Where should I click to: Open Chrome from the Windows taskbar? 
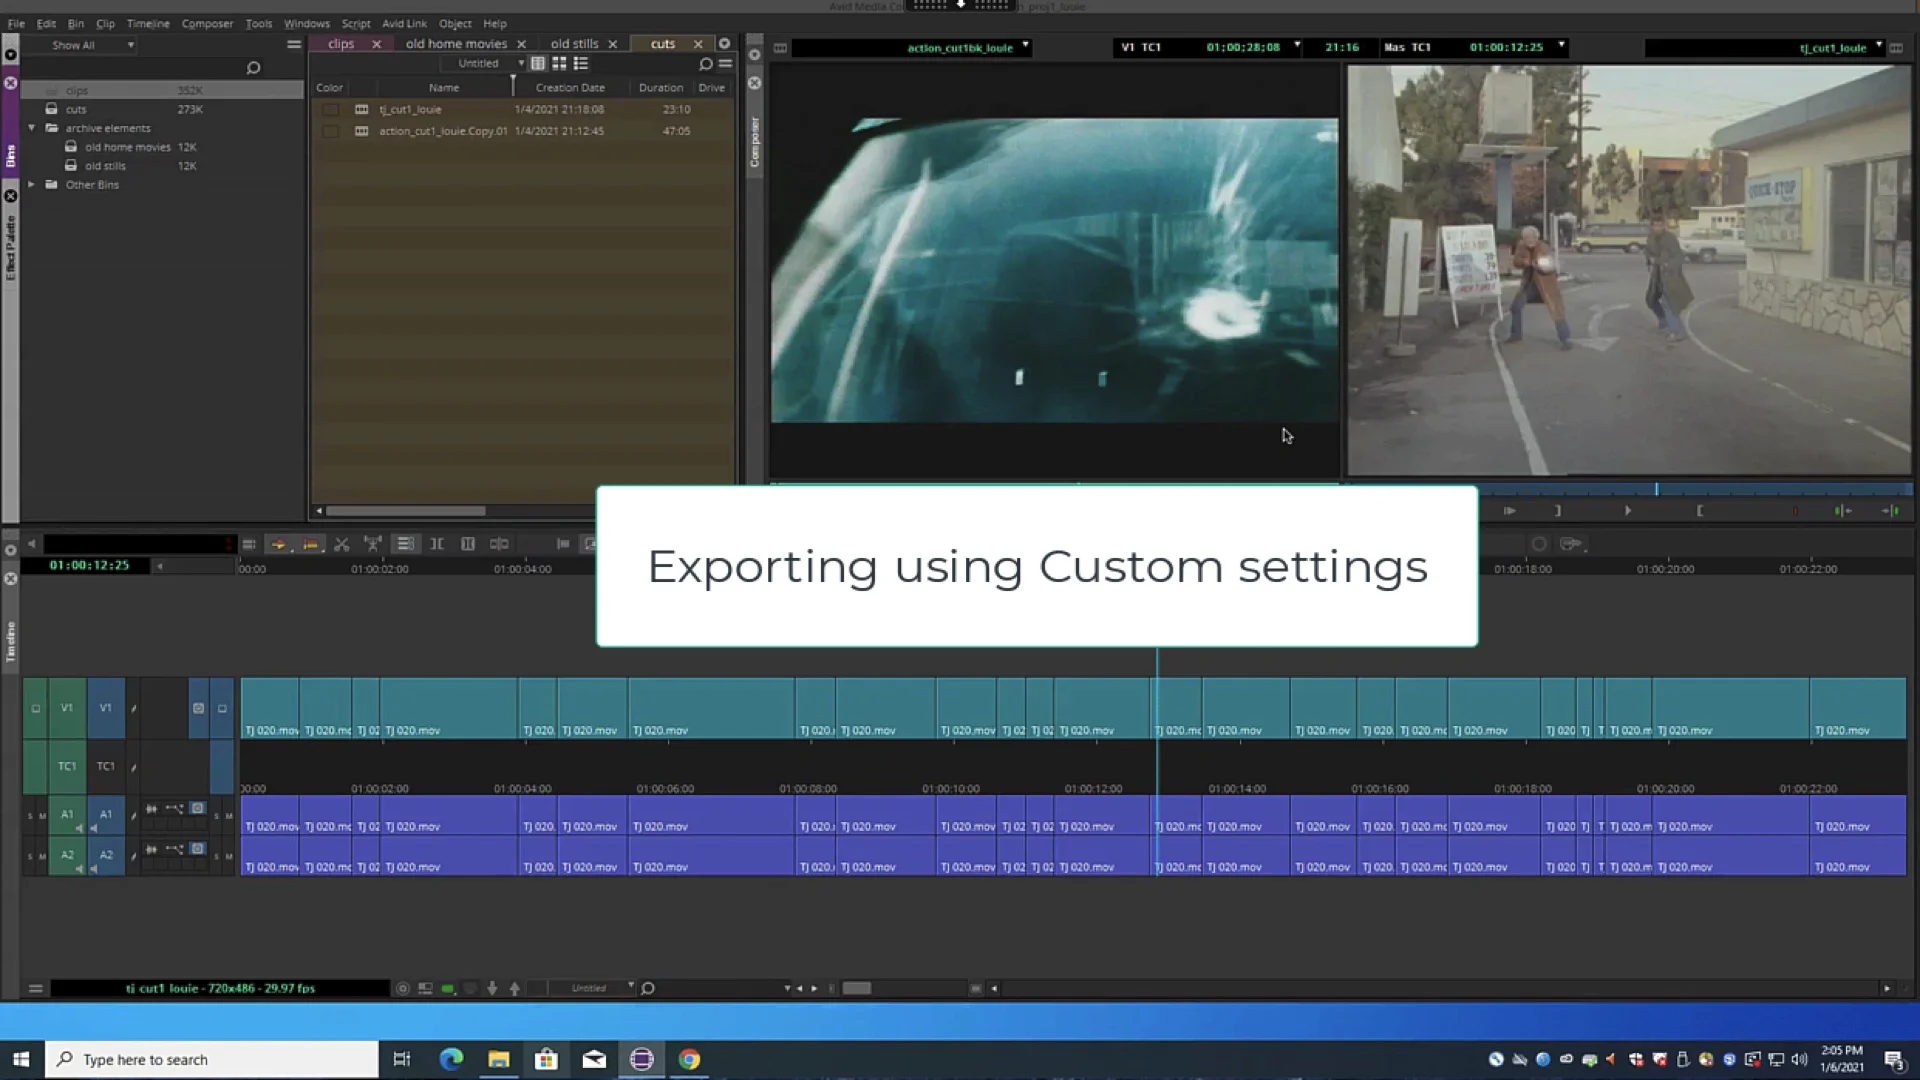(689, 1059)
